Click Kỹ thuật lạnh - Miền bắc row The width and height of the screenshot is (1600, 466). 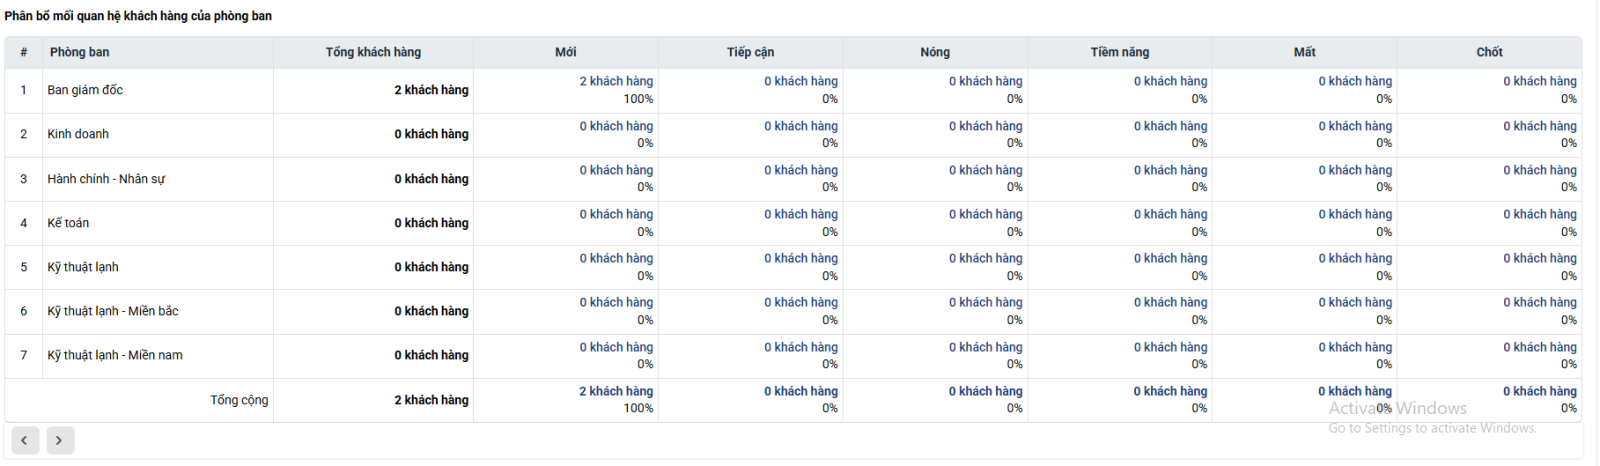[x=793, y=311]
